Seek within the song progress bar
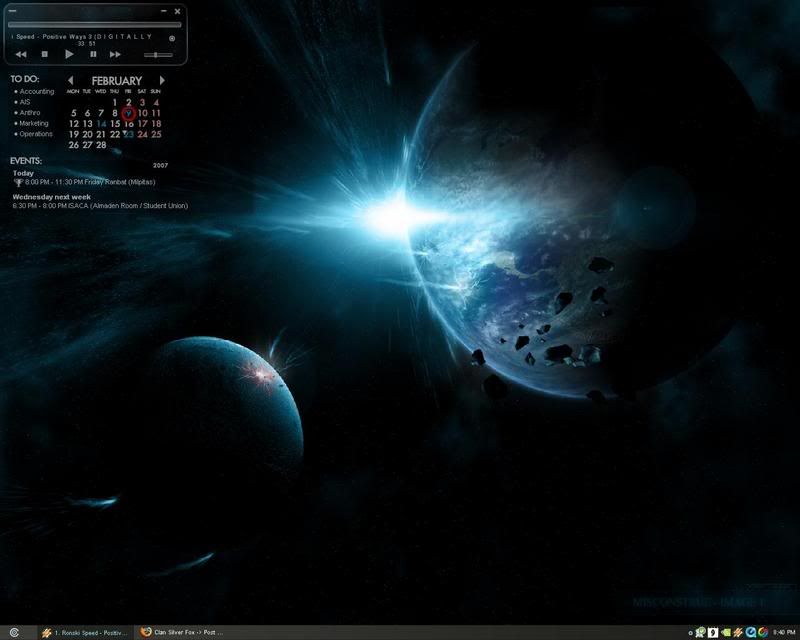Viewport: 800px width, 640px height. pos(94,24)
